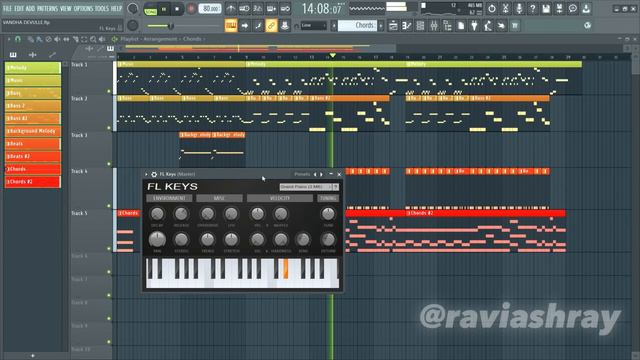Click the orange highlighted FL Keys piano key
Screen dimensions: 640x360
click(286, 269)
